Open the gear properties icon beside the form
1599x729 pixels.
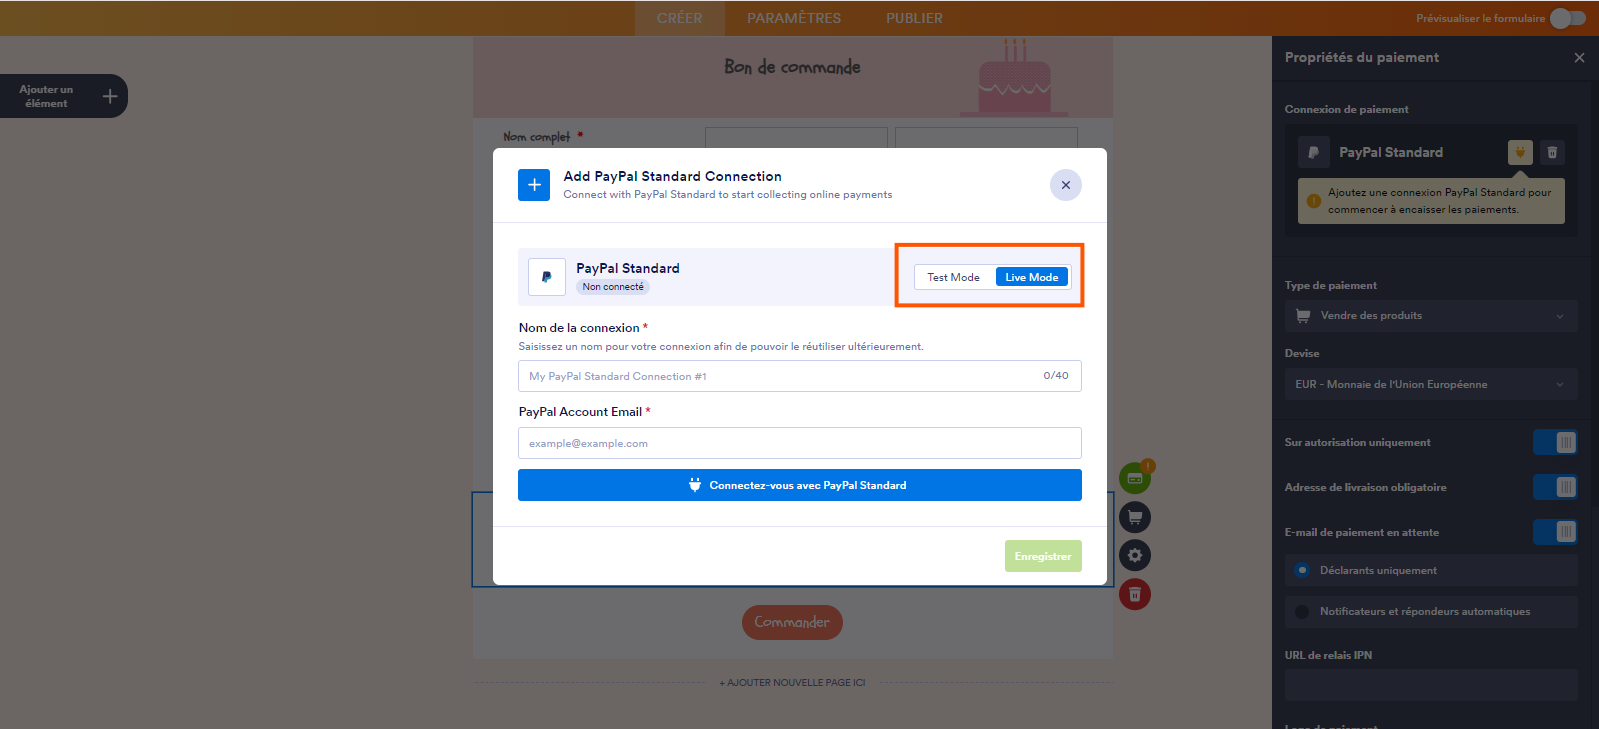1135,556
